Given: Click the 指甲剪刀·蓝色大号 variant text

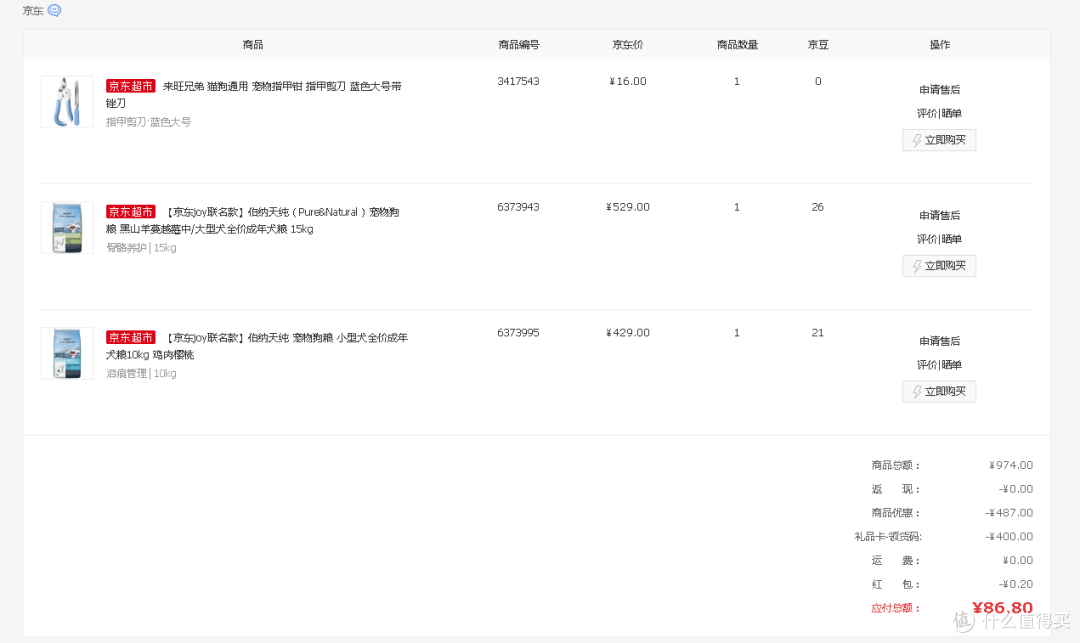Looking at the screenshot, I should click(148, 122).
